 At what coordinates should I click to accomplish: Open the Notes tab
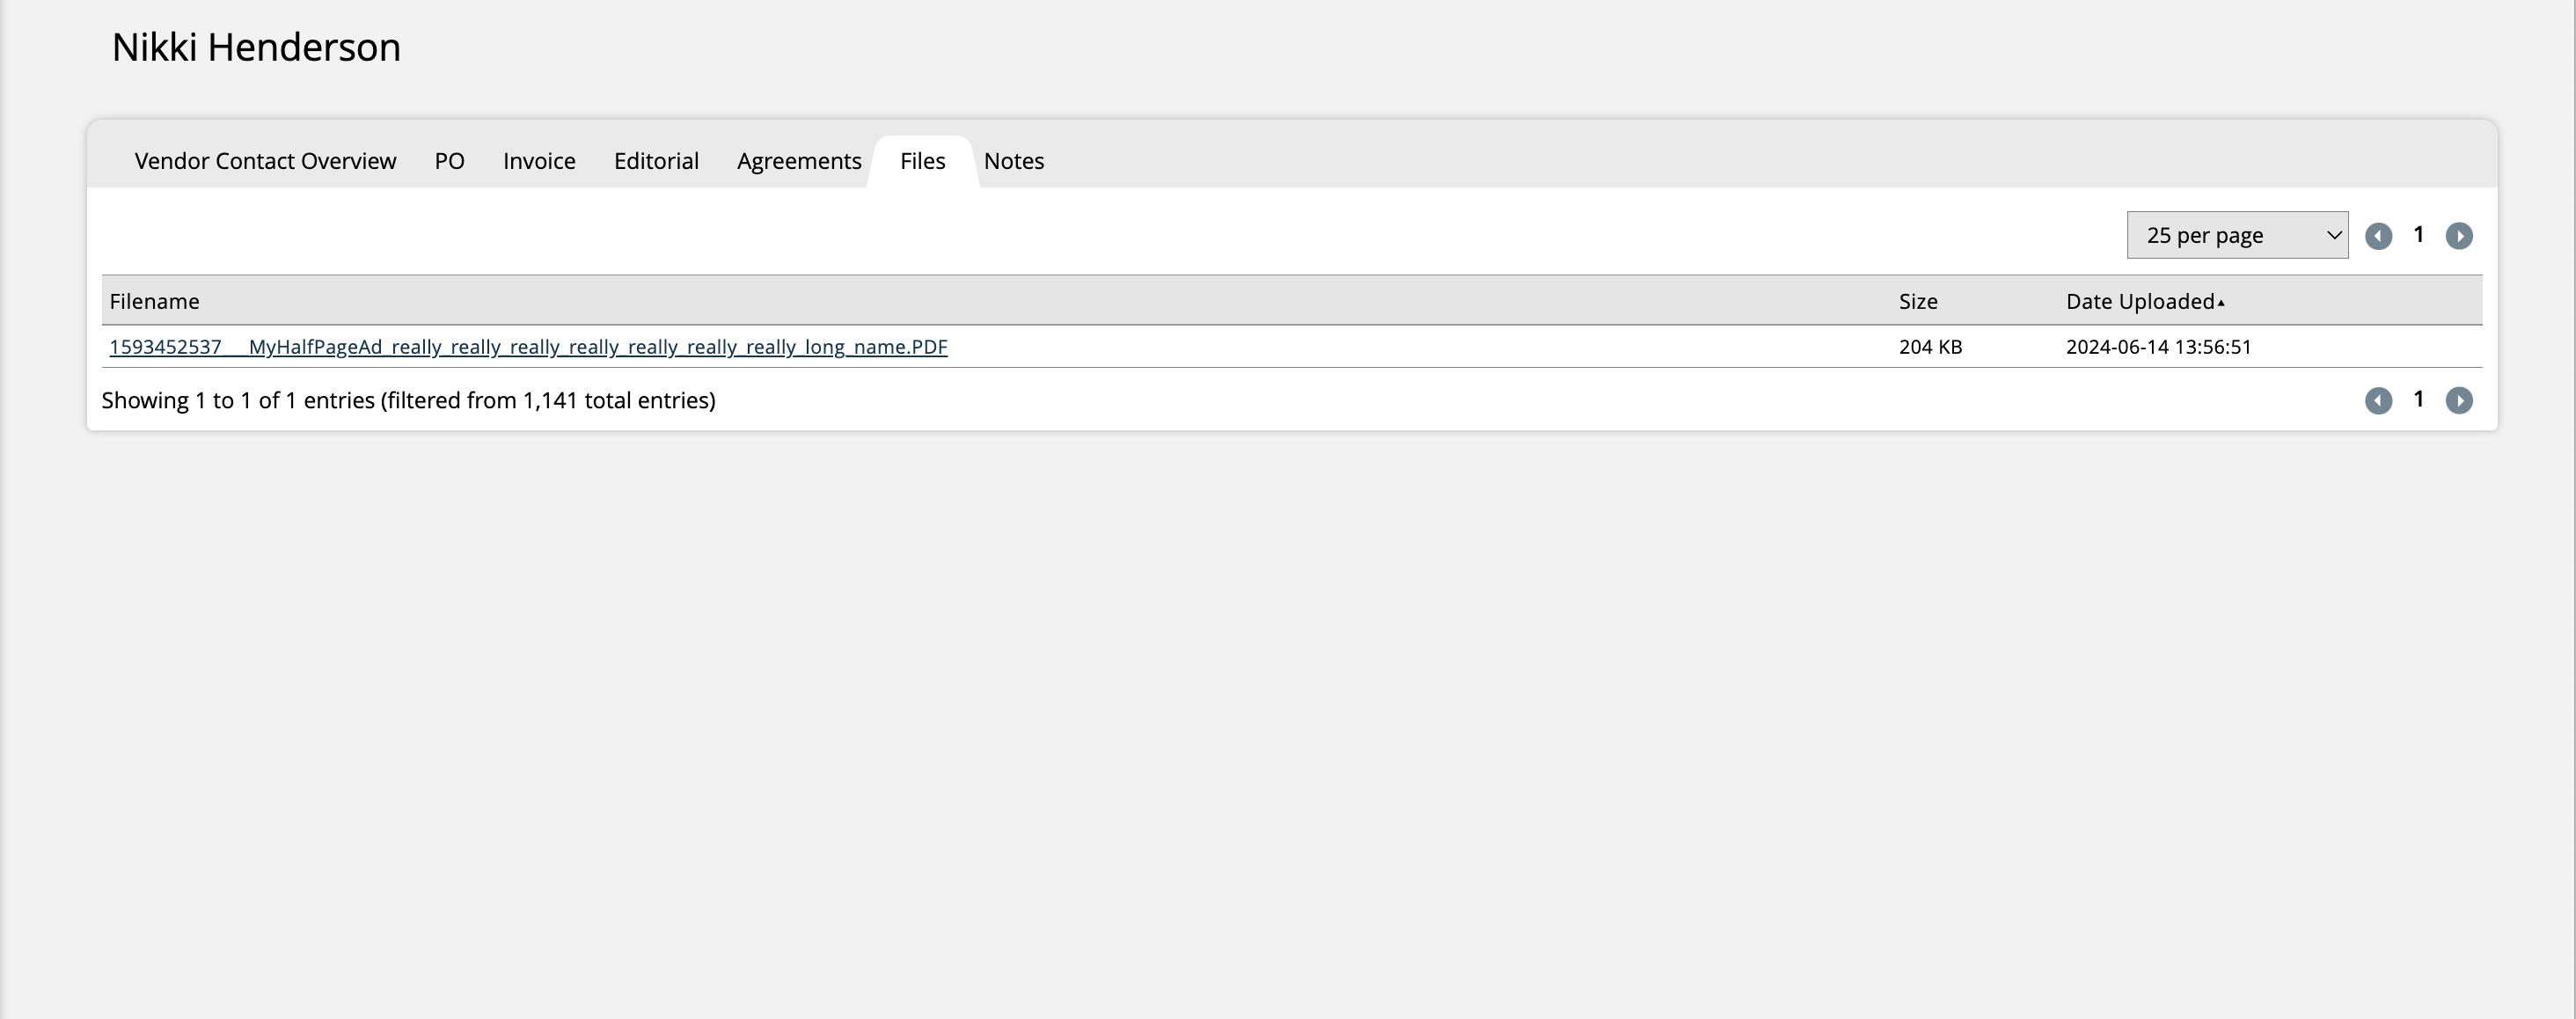1013,161
